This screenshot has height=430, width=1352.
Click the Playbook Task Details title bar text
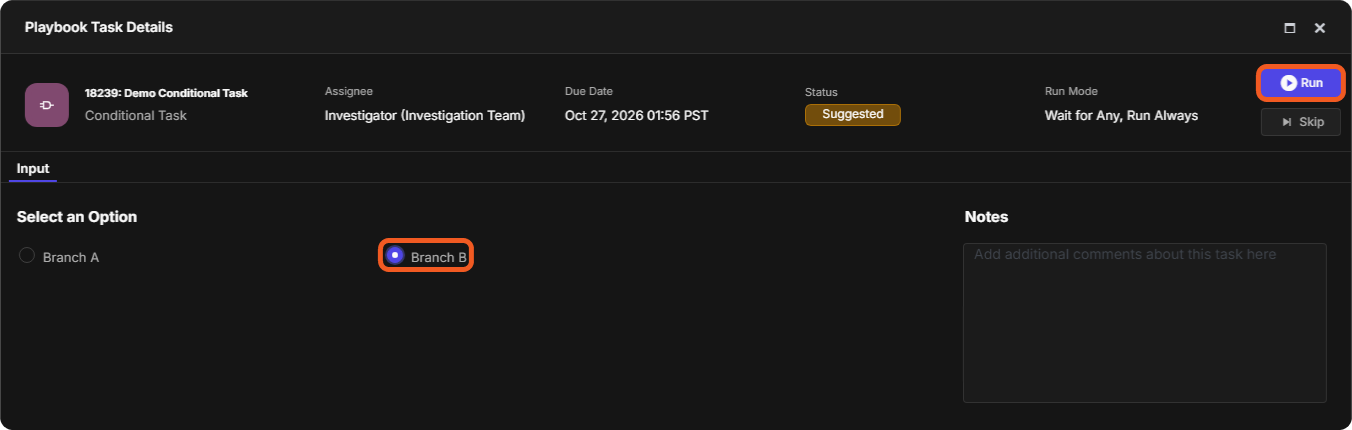point(99,27)
